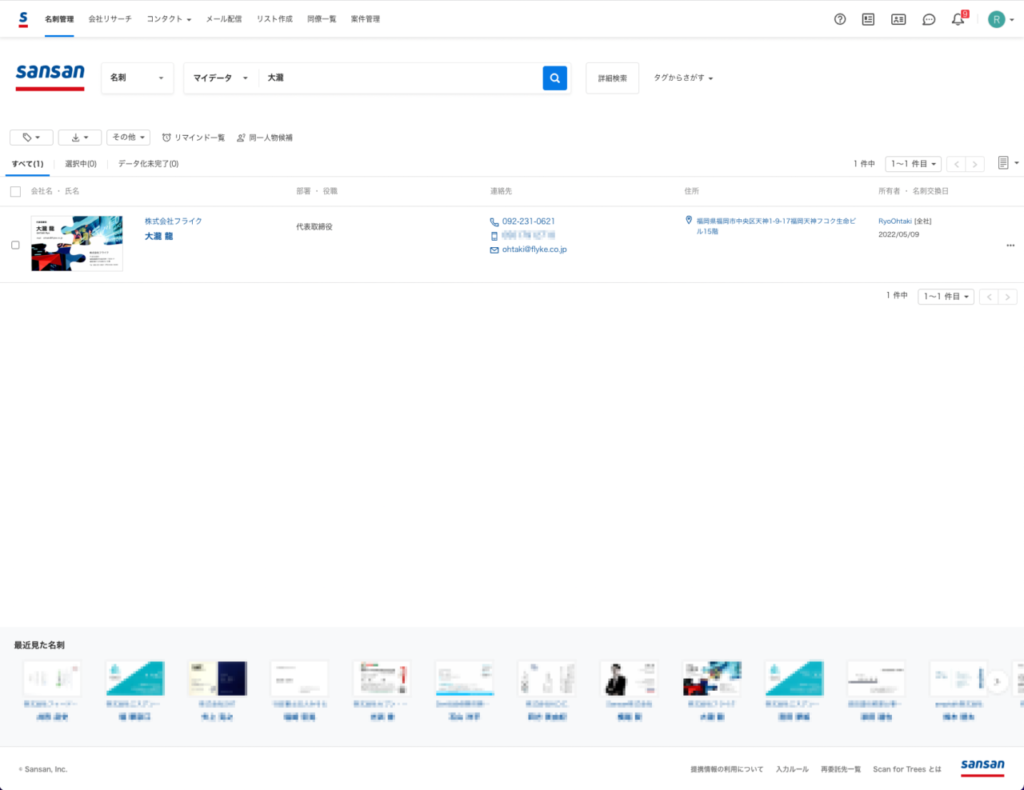The image size is (1024, 790).
Task: Click email ohtaki@flyke.co.jp
Action: pos(534,249)
